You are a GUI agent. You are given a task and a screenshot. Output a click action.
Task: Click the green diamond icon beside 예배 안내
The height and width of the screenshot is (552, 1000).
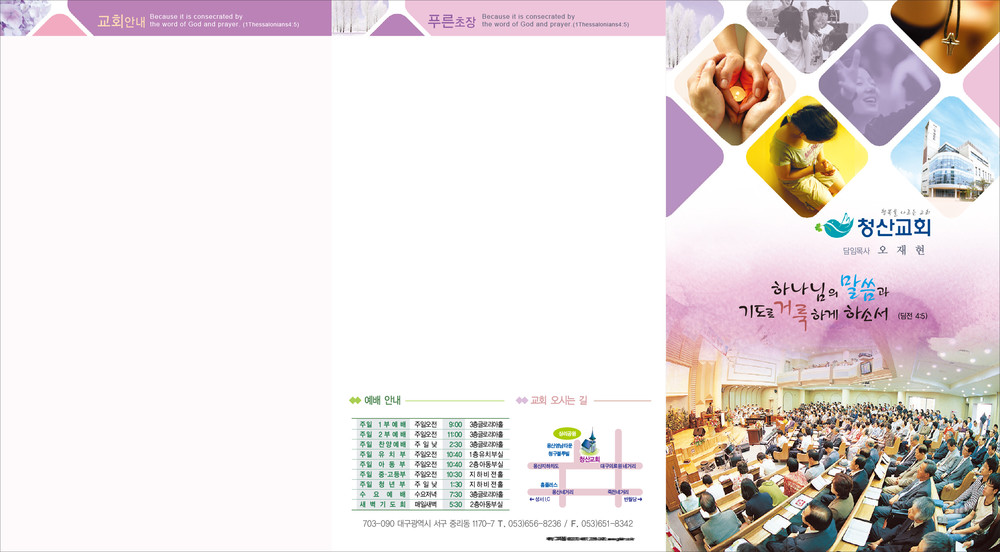[x=355, y=400]
